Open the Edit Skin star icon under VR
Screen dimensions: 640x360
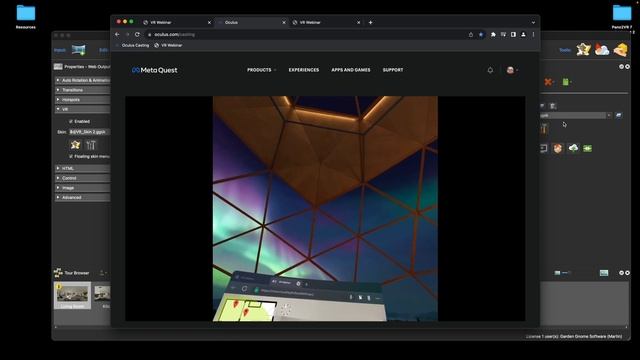[x=75, y=144]
